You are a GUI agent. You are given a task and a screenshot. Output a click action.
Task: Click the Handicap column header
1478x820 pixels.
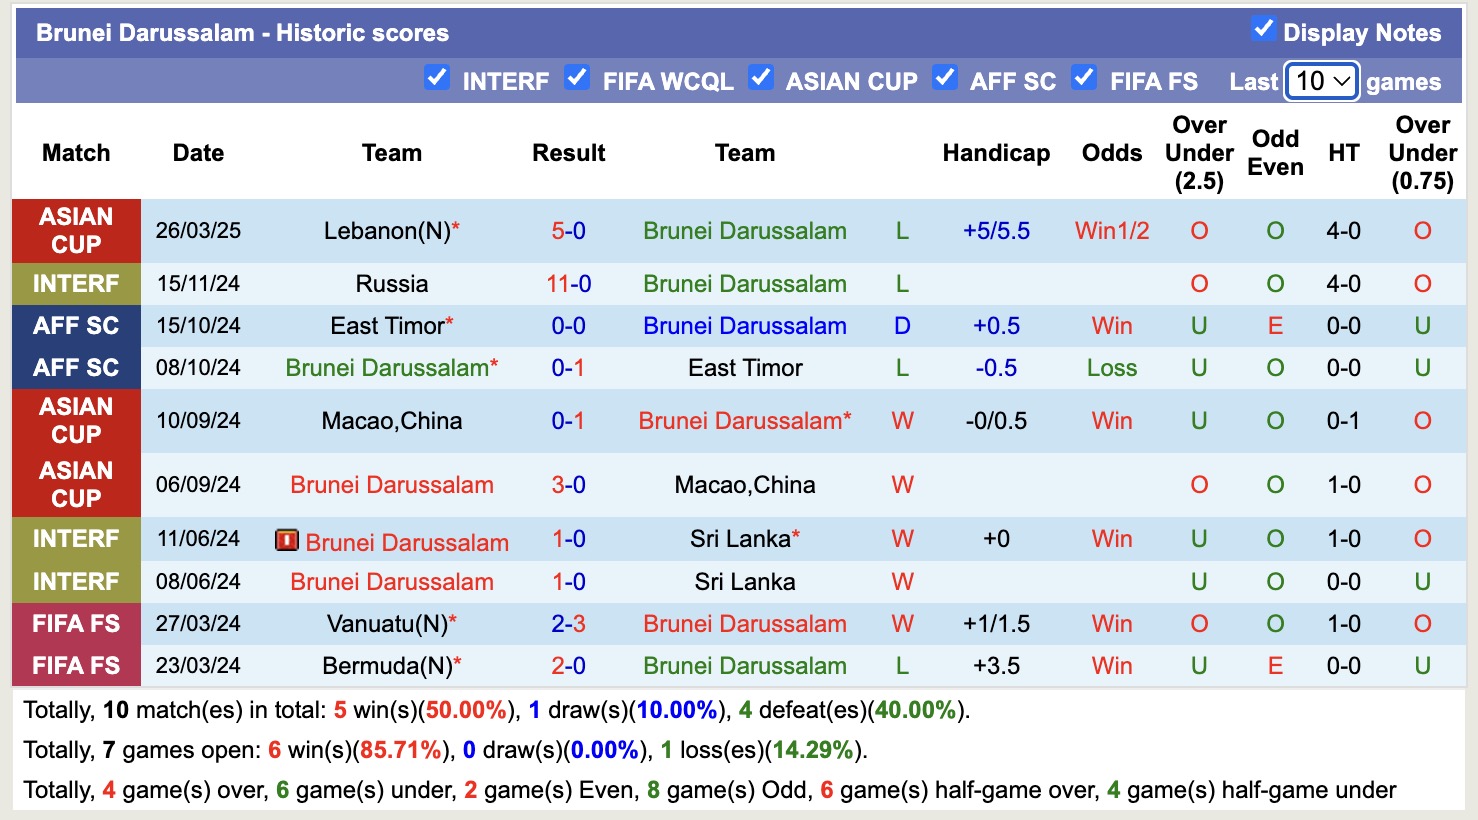[996, 153]
